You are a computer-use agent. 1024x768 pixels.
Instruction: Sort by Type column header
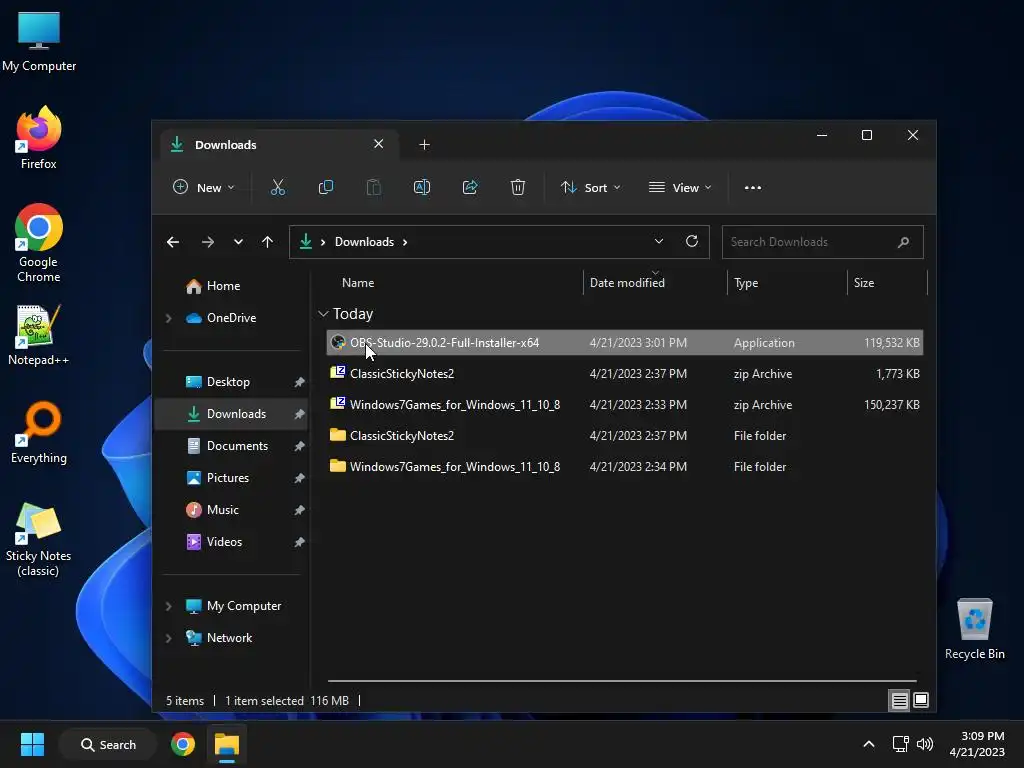[746, 283]
